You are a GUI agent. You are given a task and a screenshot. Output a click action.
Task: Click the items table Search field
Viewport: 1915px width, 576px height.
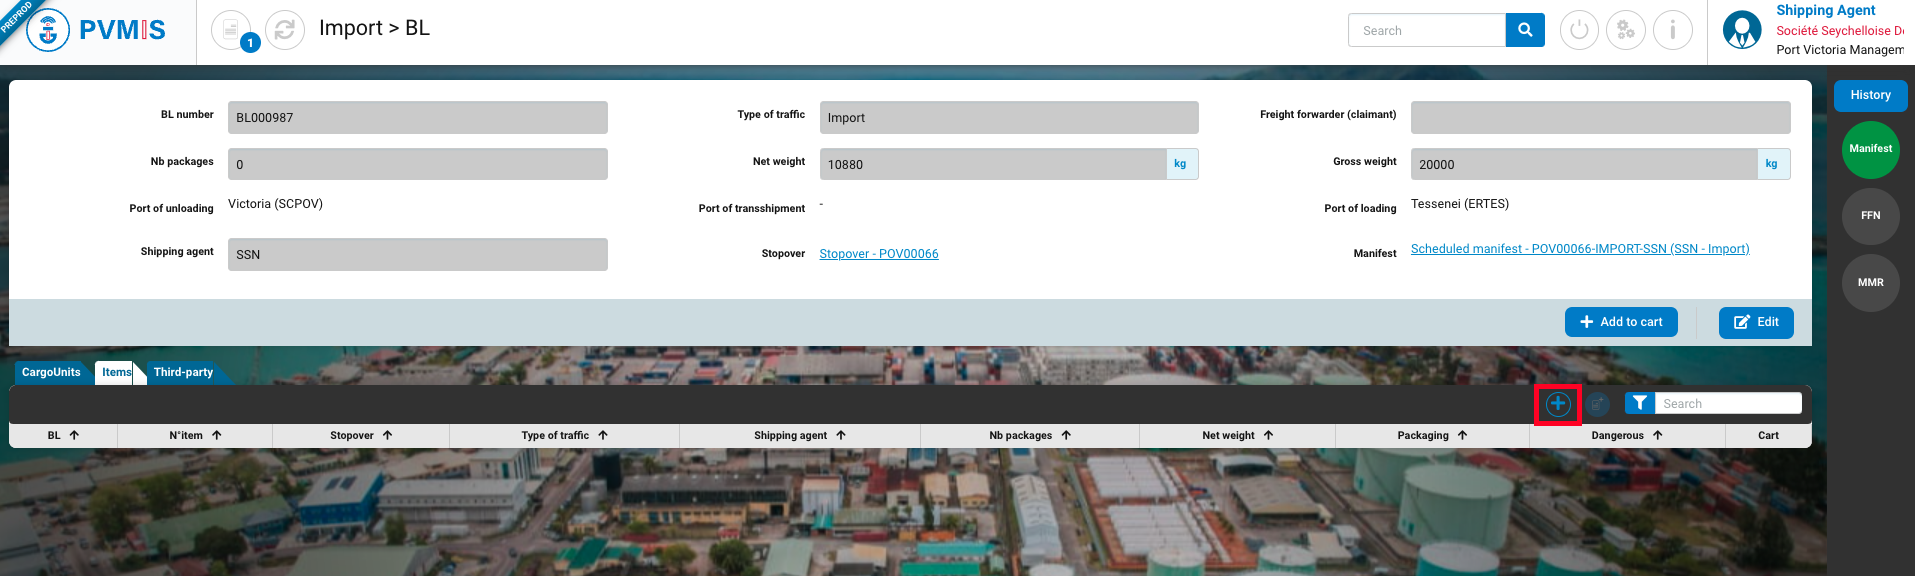coord(1727,403)
